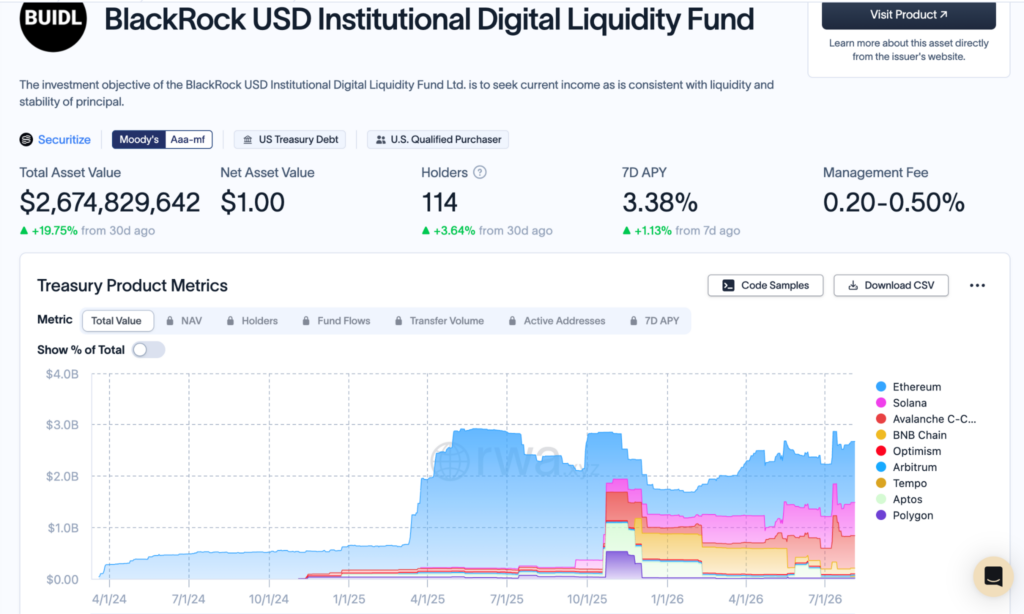Switch to the Active Addresses metric tab
Viewport: 1024px width, 614px height.
(556, 321)
